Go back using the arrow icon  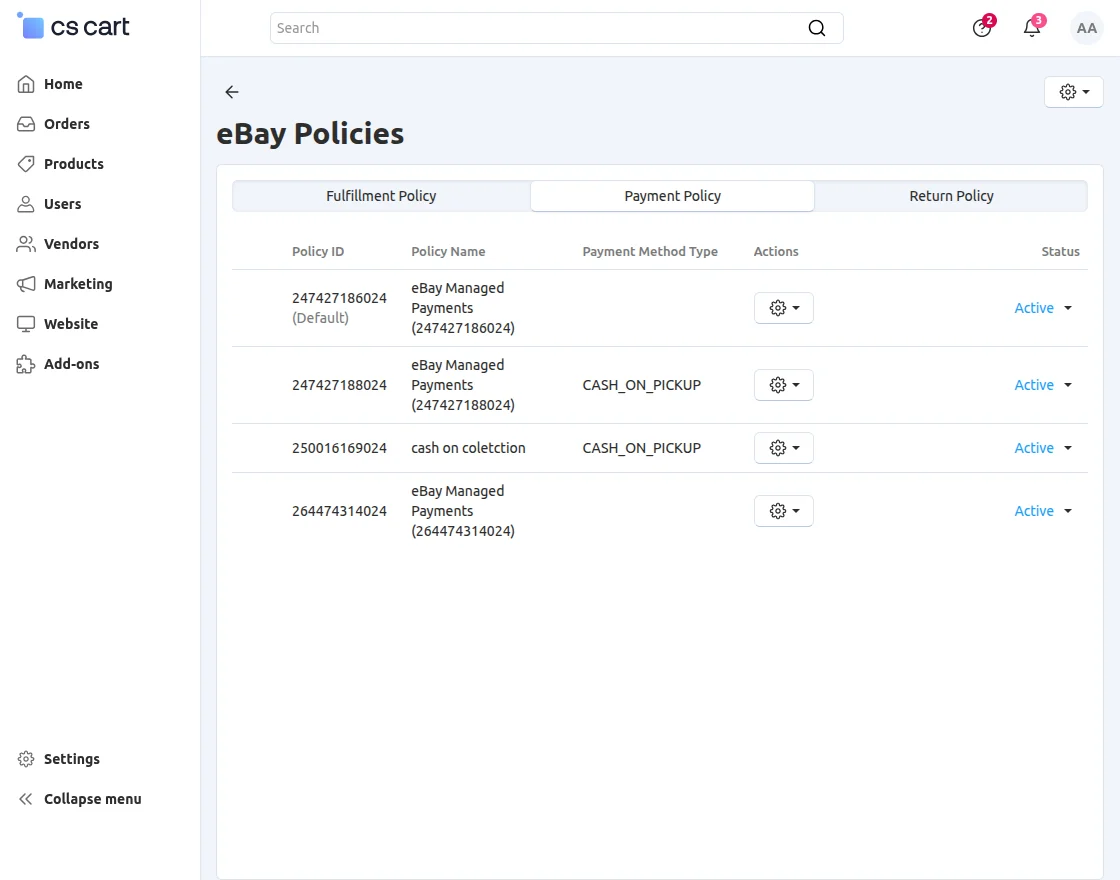tap(231, 91)
